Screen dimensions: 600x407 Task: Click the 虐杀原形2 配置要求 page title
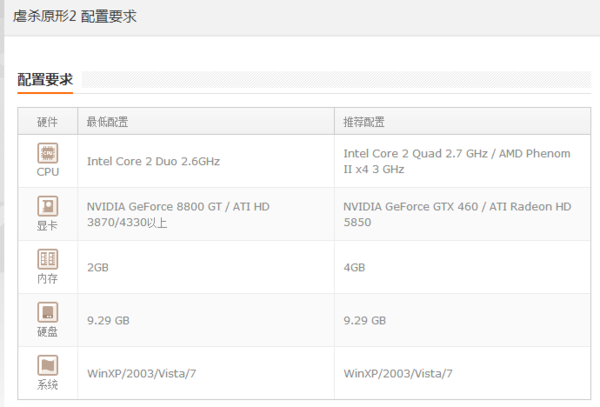click(x=75, y=17)
